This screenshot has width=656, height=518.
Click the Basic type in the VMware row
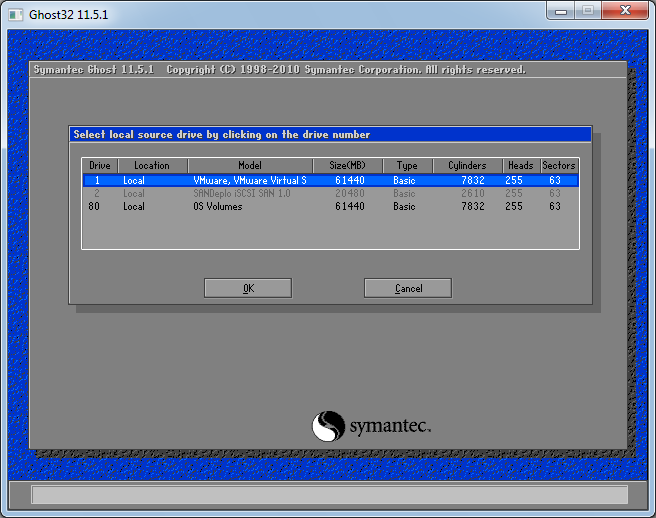pyautogui.click(x=404, y=180)
